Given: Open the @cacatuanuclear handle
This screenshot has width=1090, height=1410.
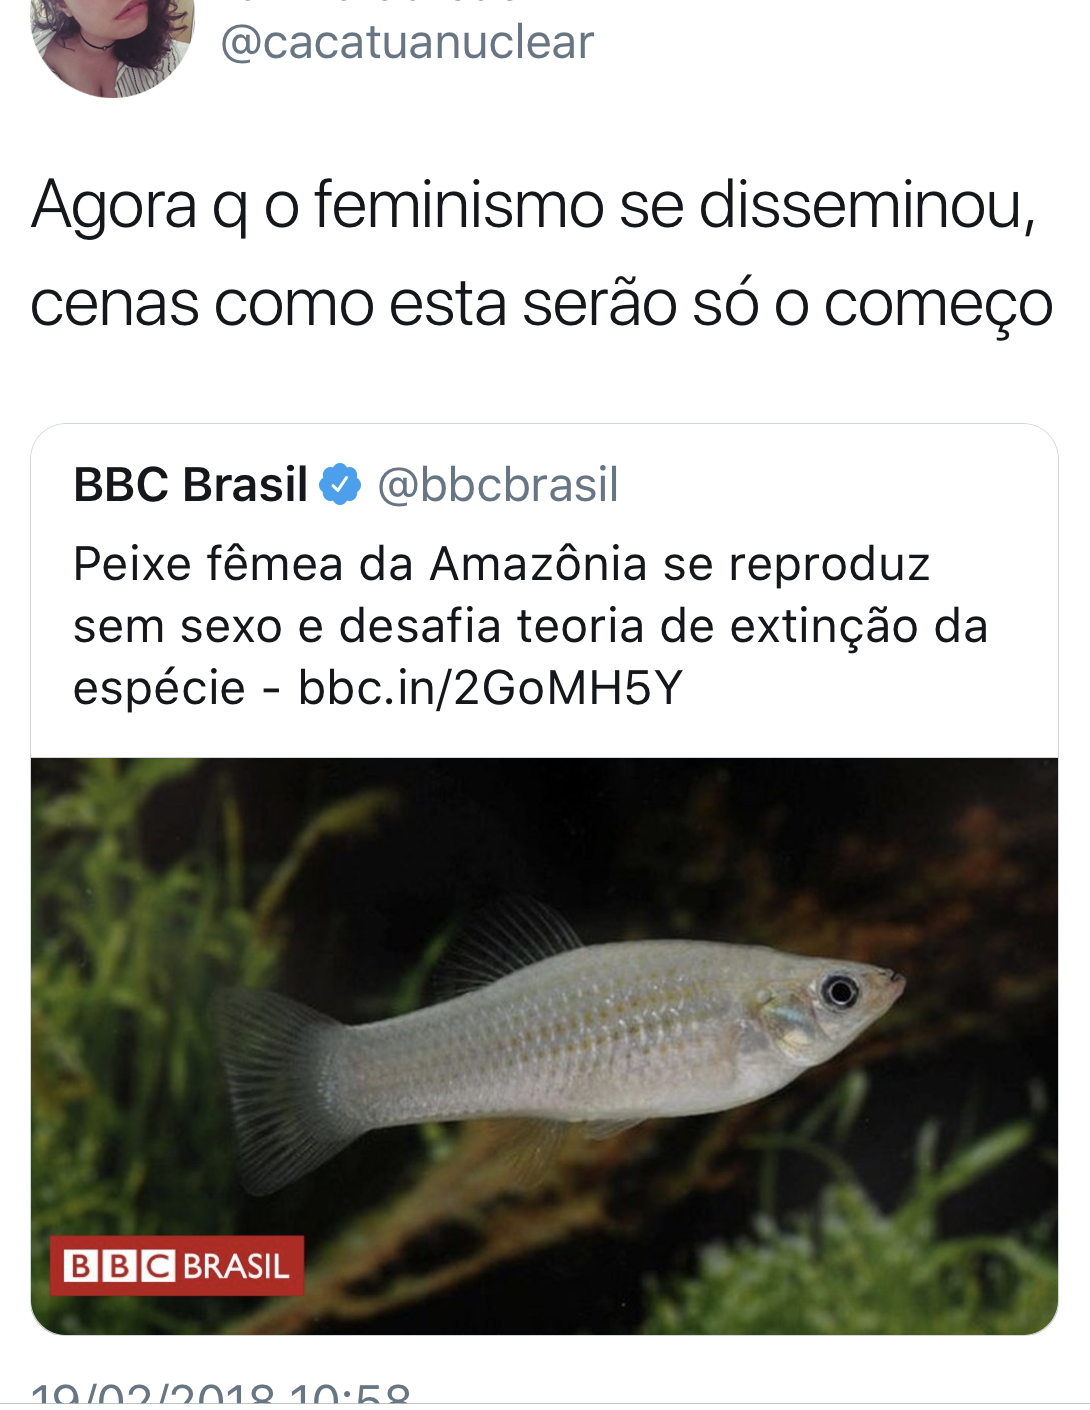Looking at the screenshot, I should click(x=407, y=42).
